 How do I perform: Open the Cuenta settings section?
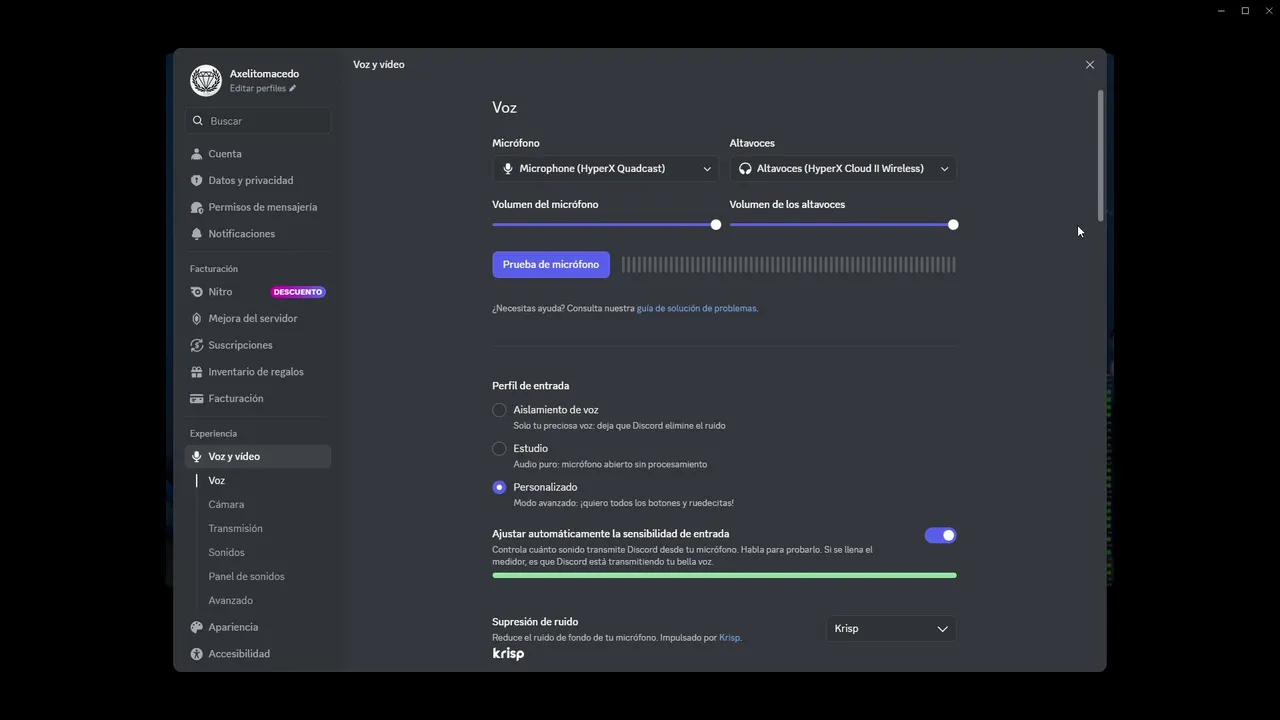[258, 154]
